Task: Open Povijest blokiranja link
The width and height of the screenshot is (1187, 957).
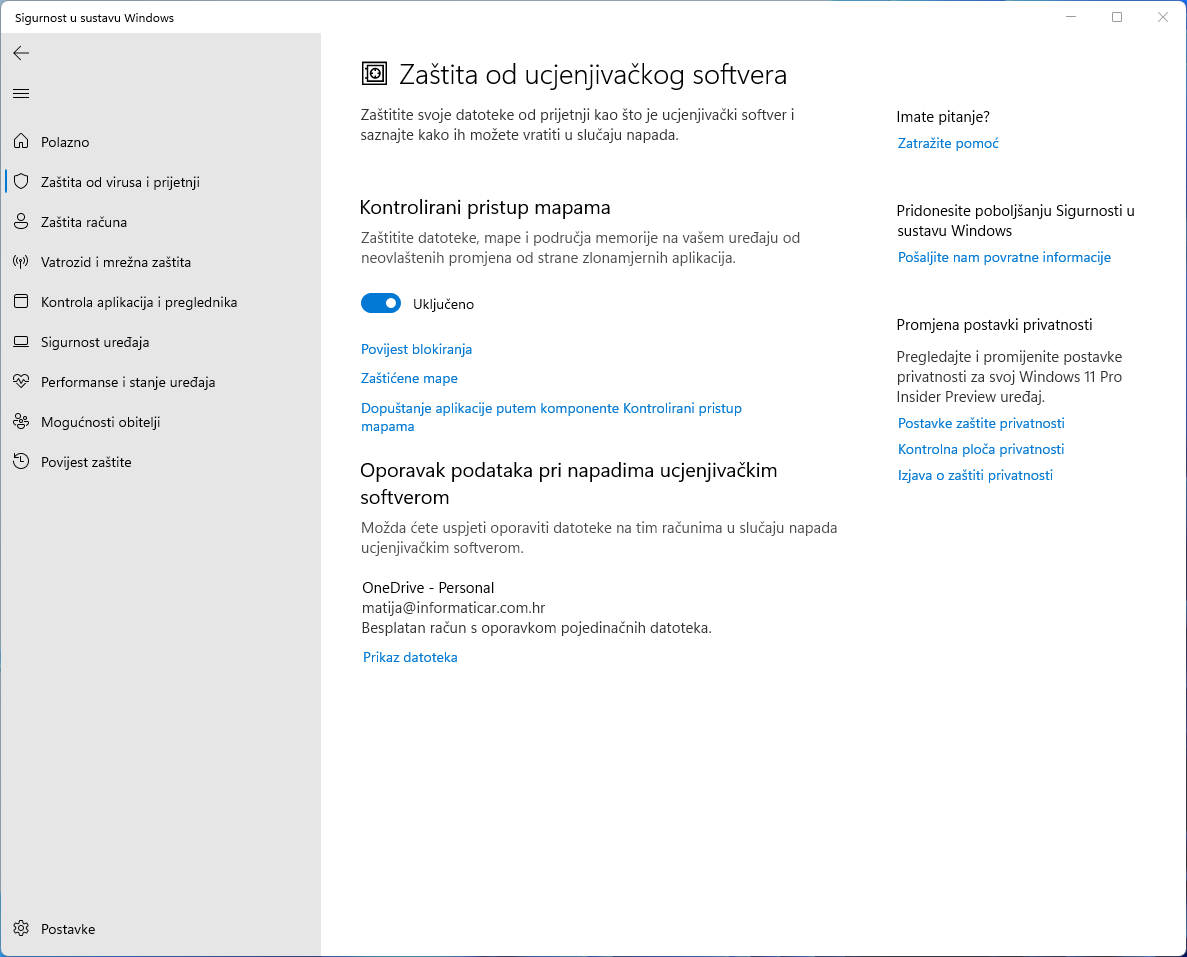Action: (x=416, y=349)
